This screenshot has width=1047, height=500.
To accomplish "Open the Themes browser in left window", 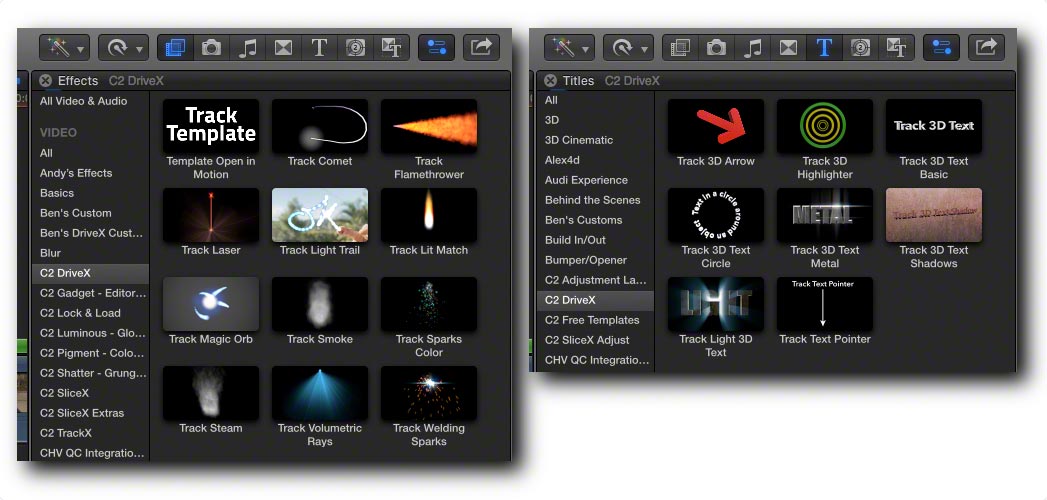I will click(391, 47).
